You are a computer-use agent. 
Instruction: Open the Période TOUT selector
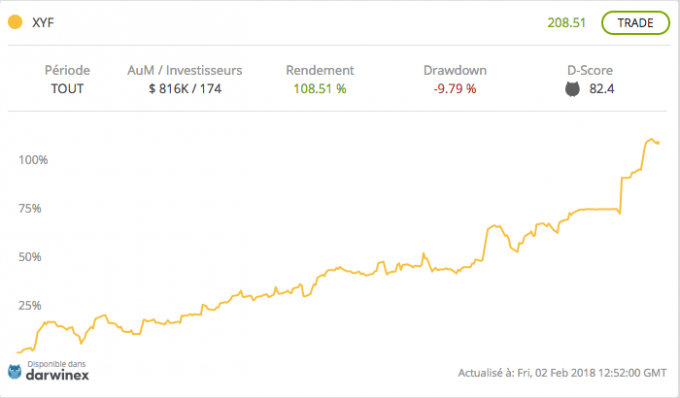tap(67, 88)
